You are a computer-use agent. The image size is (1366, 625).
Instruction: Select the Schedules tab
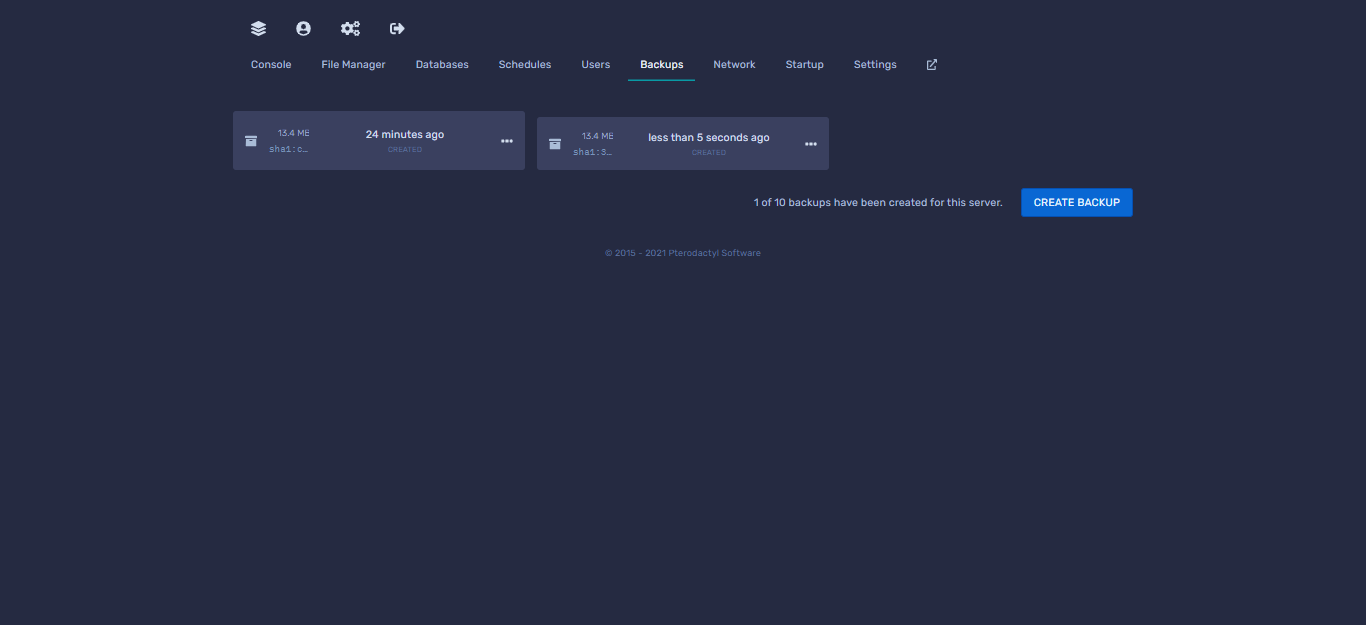pos(525,65)
